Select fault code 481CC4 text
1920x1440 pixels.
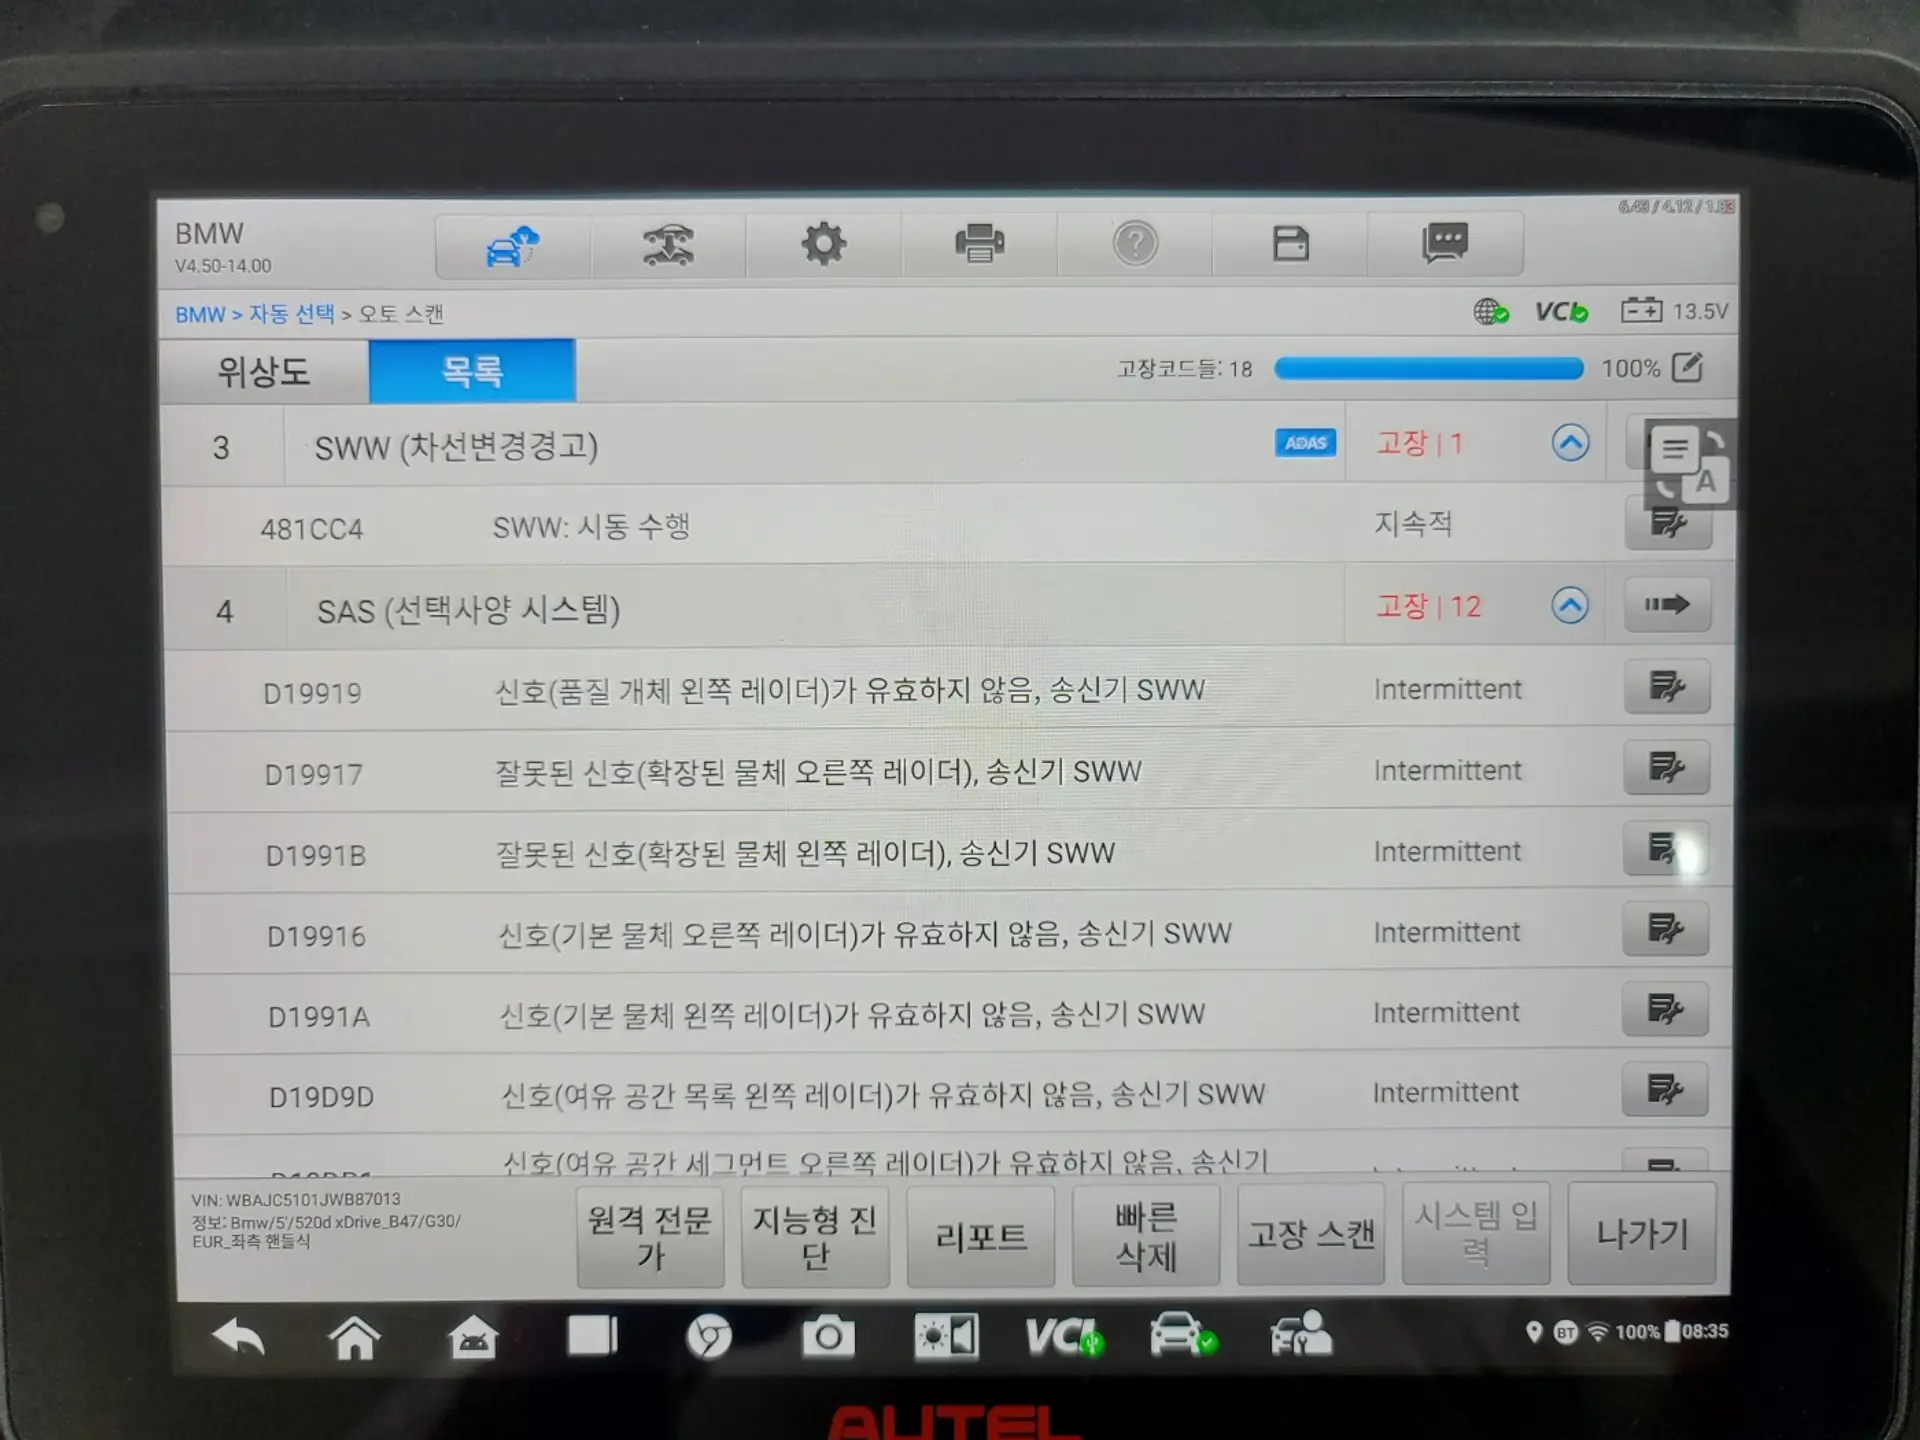coord(312,529)
